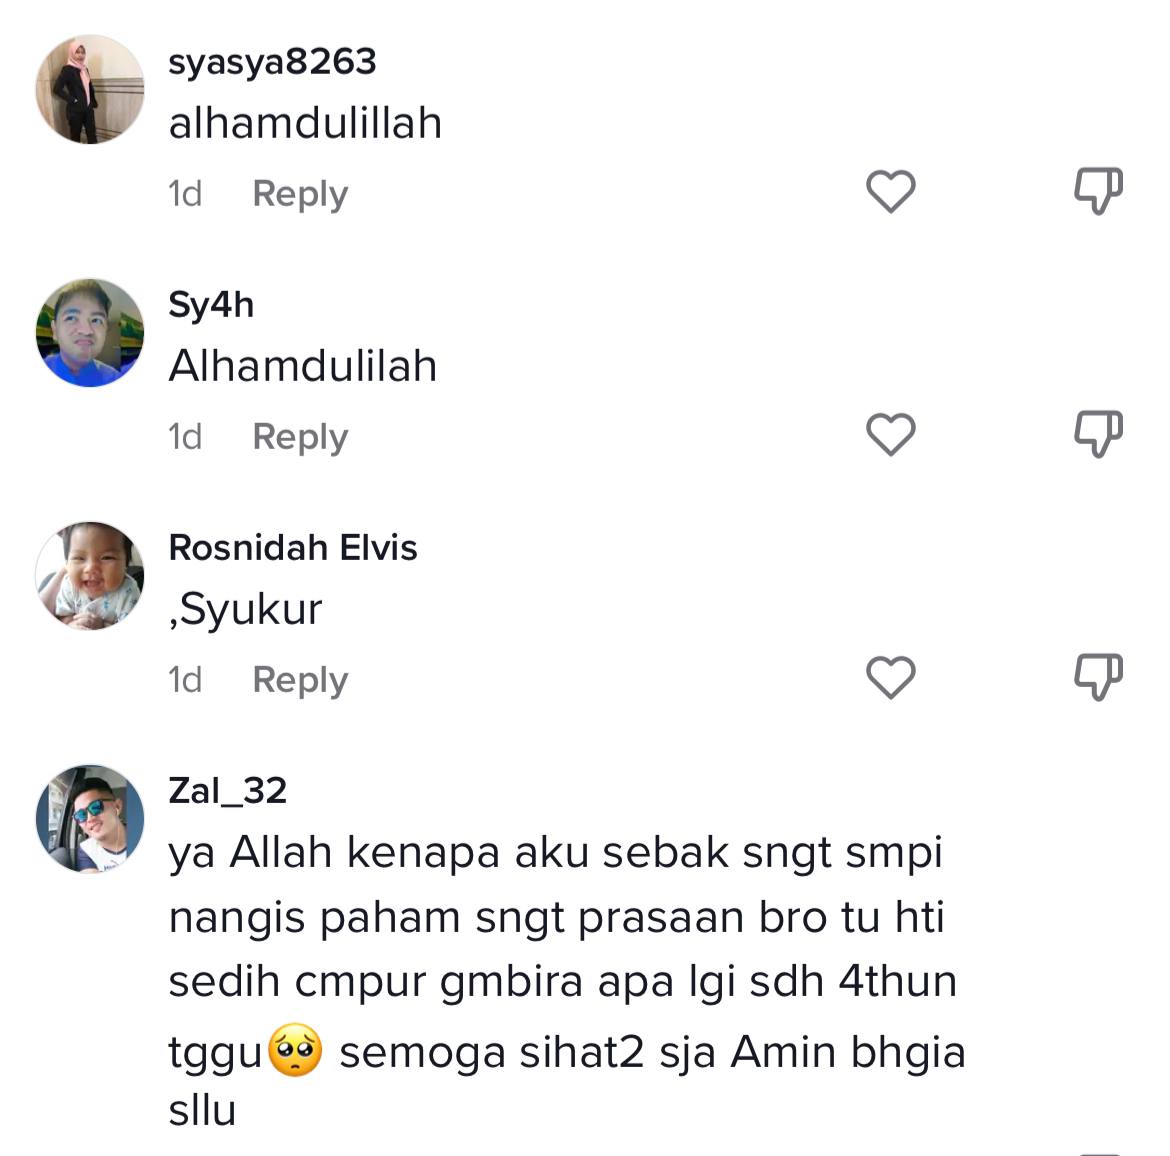This screenshot has height=1156, width=1170.
Task: Like Rosnidah Elvis's Syukur comment
Action: (x=890, y=677)
